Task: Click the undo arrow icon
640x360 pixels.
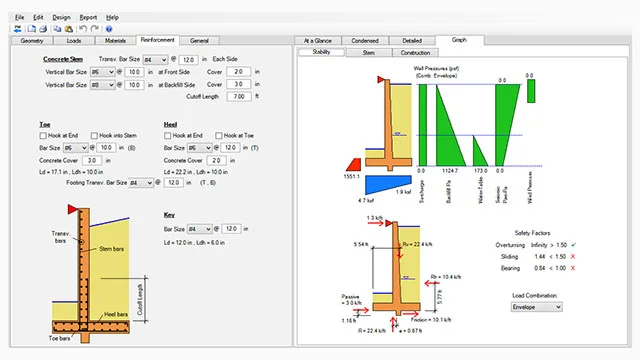Action: click(x=83, y=29)
